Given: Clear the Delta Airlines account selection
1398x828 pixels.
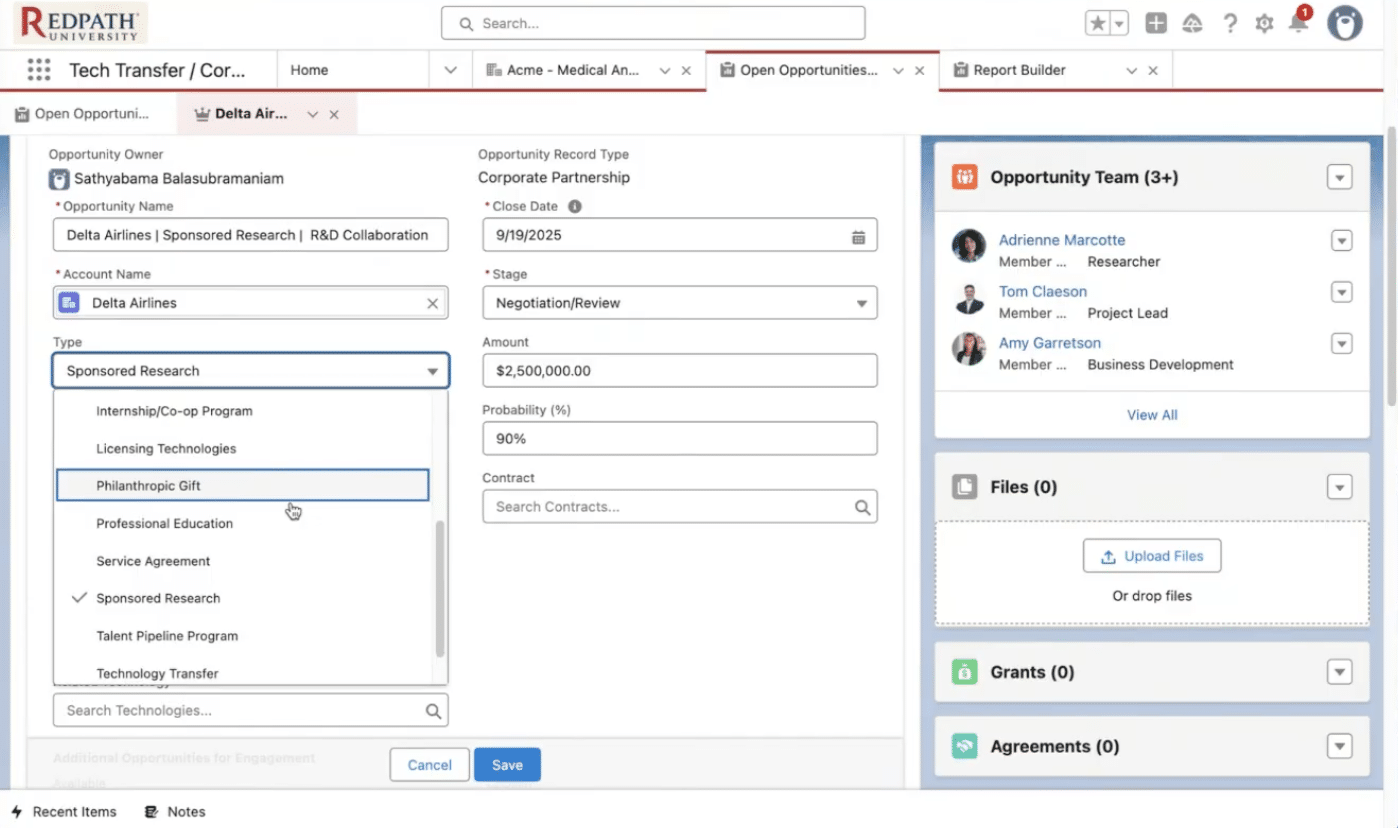Looking at the screenshot, I should pos(433,303).
